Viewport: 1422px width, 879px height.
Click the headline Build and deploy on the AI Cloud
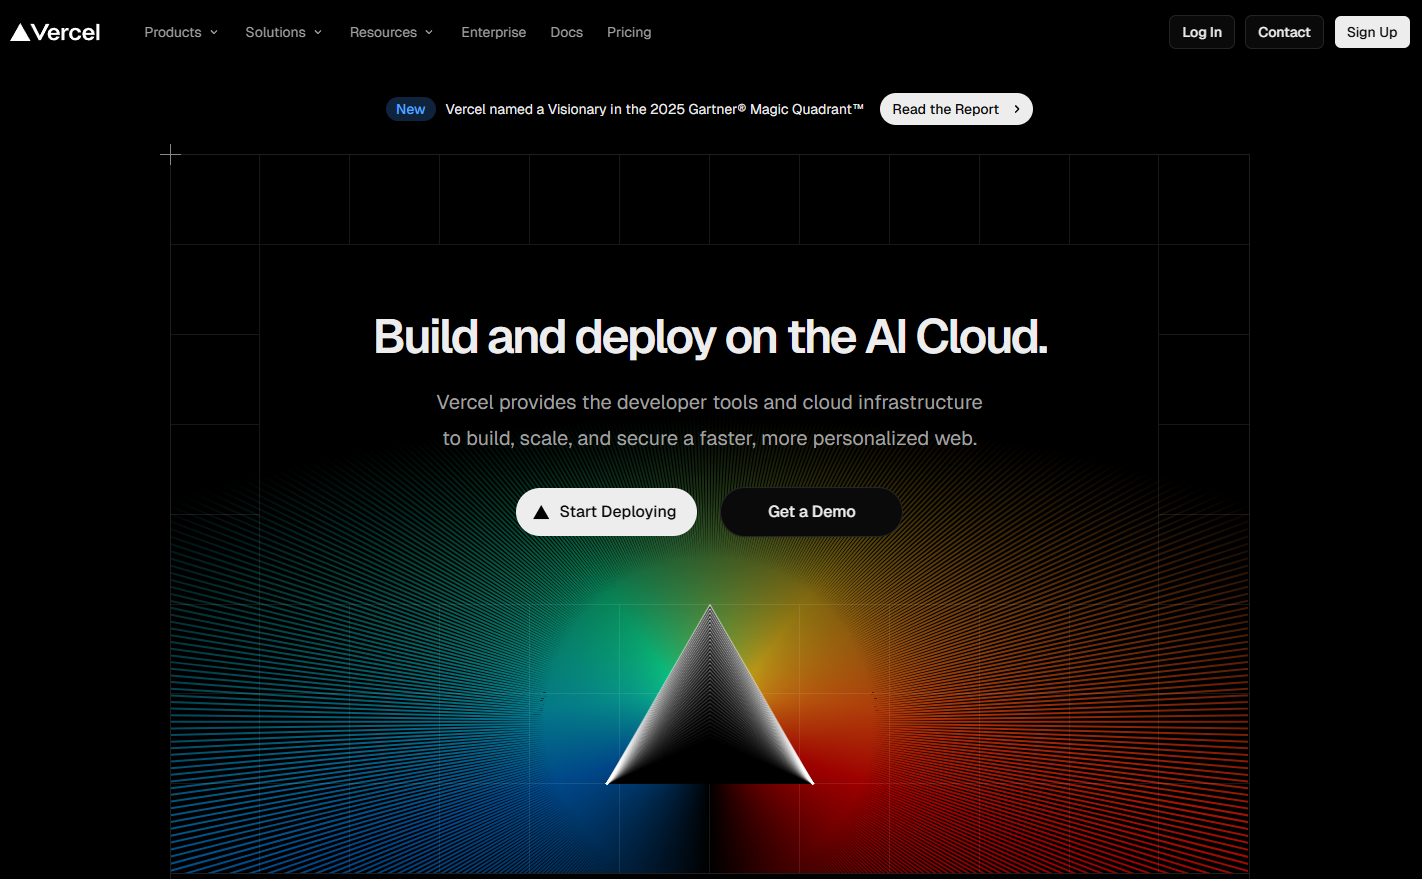click(710, 337)
